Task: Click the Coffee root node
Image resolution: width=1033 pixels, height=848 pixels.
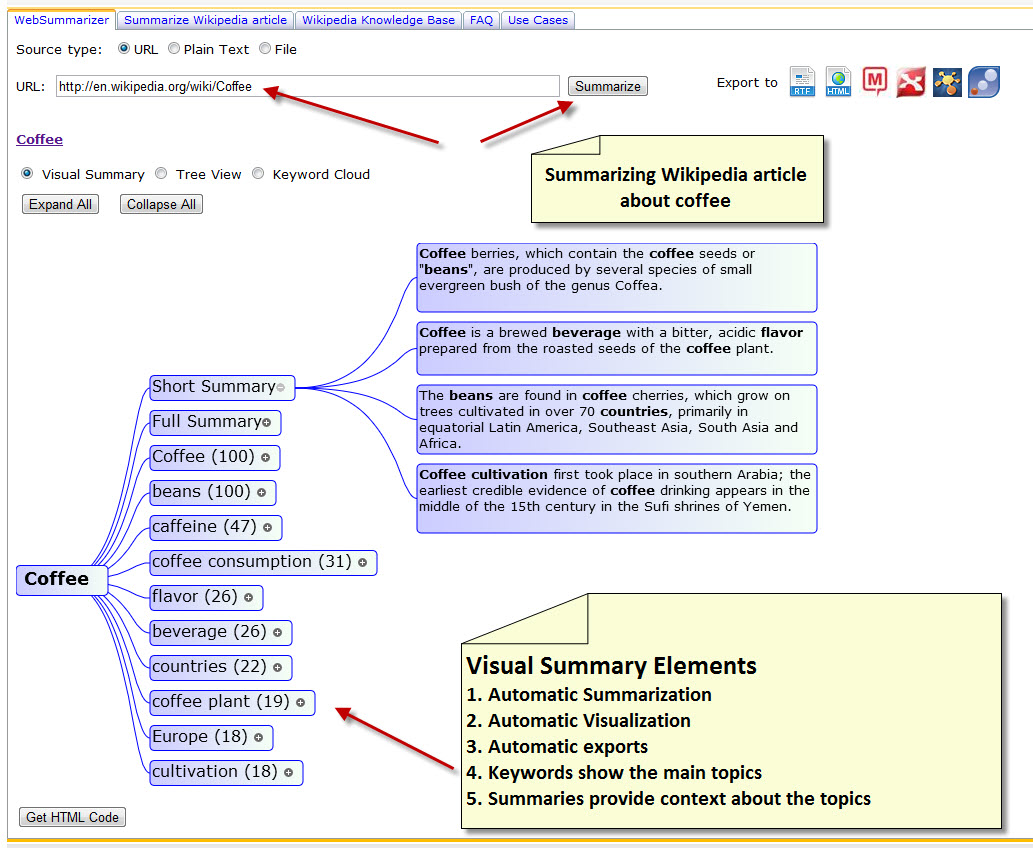Action: coord(60,579)
